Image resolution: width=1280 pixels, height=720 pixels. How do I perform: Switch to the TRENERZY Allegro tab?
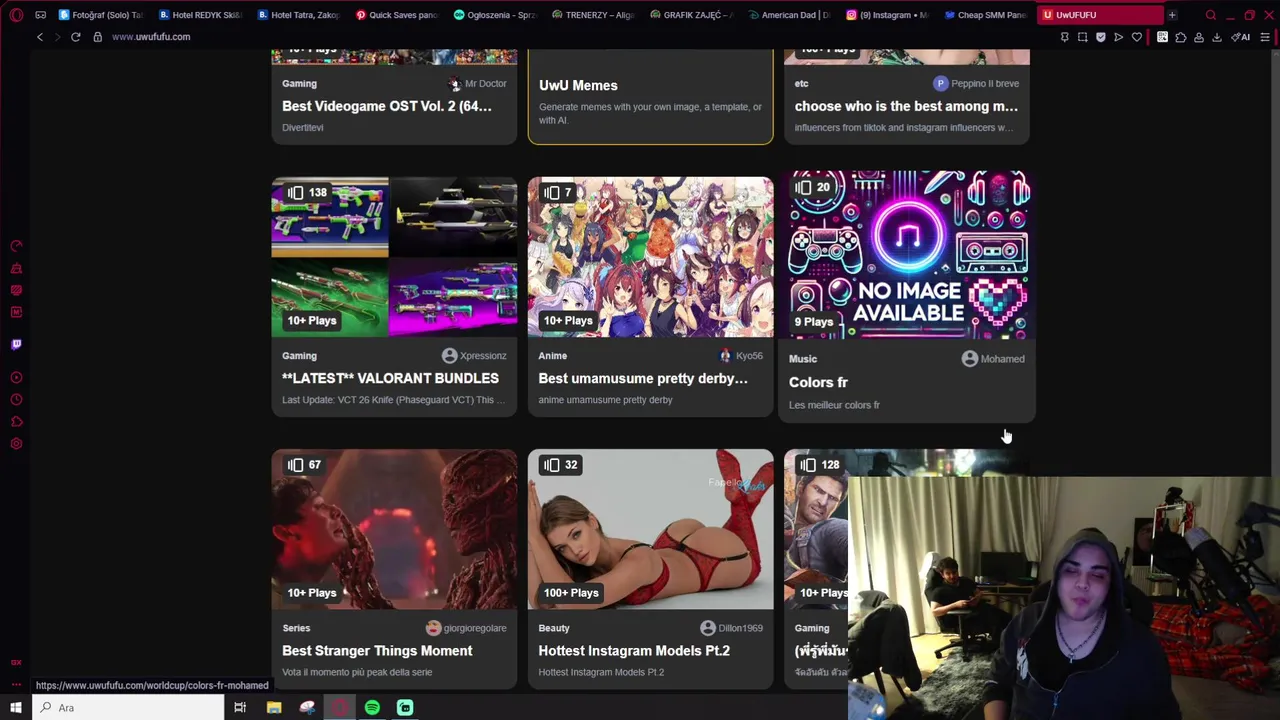(591, 15)
